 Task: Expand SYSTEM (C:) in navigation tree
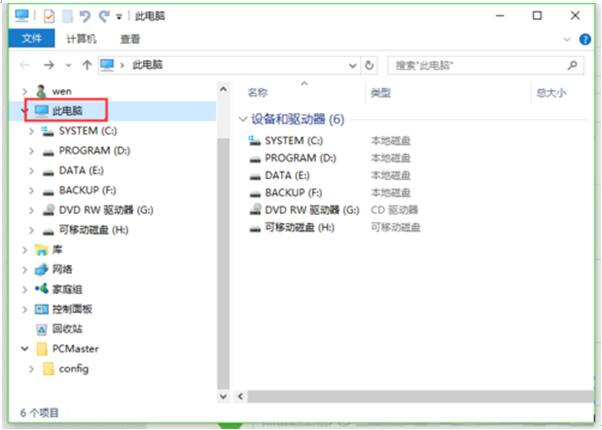point(31,131)
